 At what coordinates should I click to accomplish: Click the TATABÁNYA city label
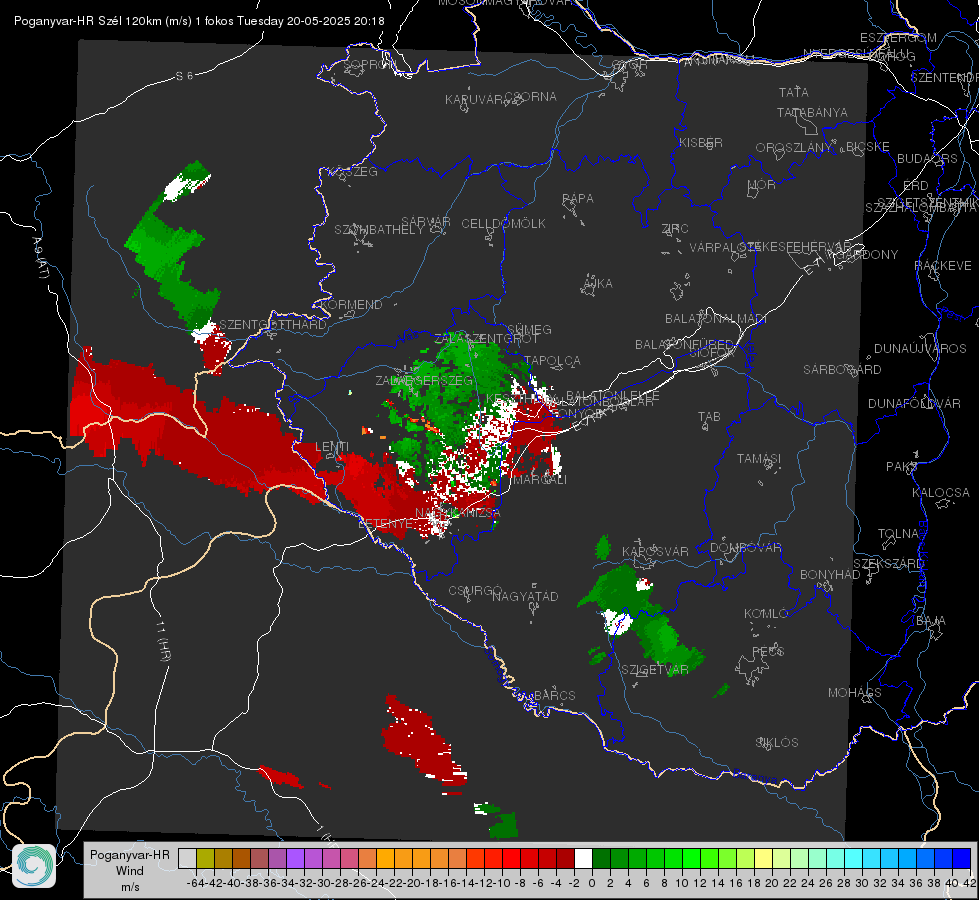point(812,112)
